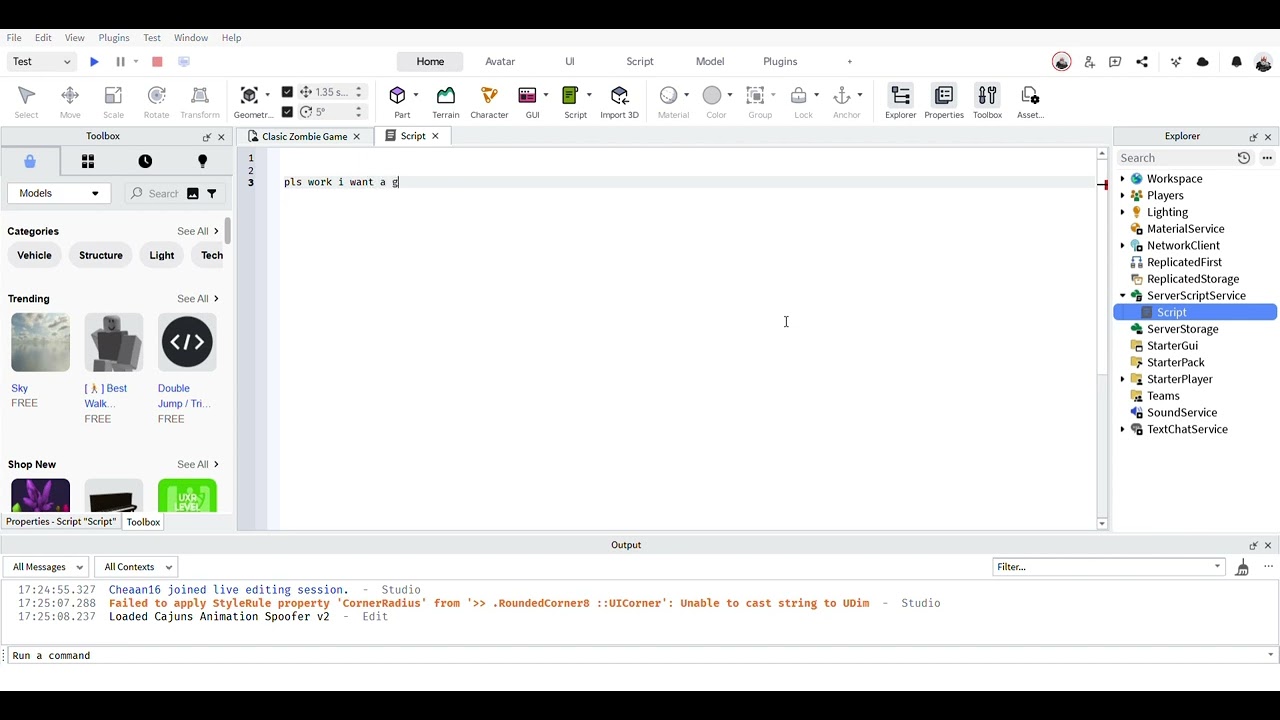Open the All Contexts dropdown
Image resolution: width=1280 pixels, height=720 pixels.
coord(137,567)
